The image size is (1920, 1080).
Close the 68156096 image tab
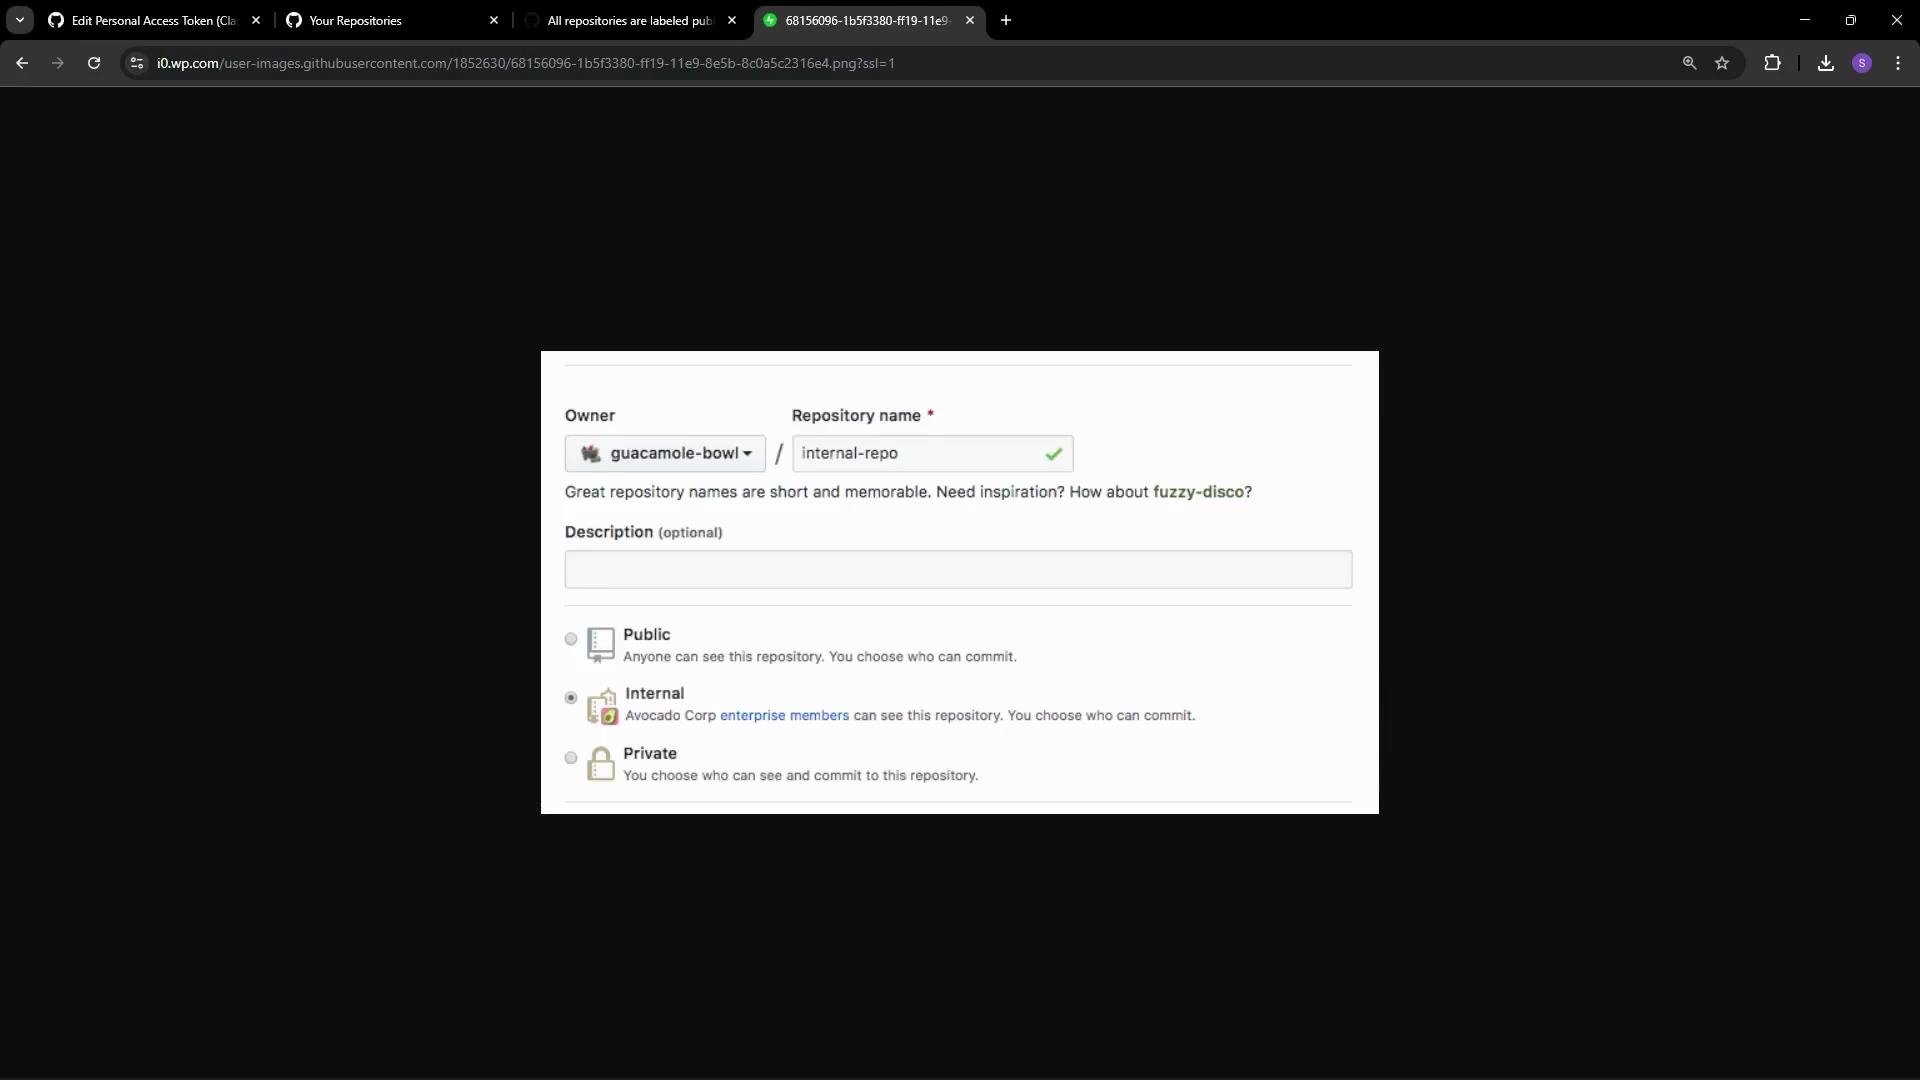click(x=970, y=20)
